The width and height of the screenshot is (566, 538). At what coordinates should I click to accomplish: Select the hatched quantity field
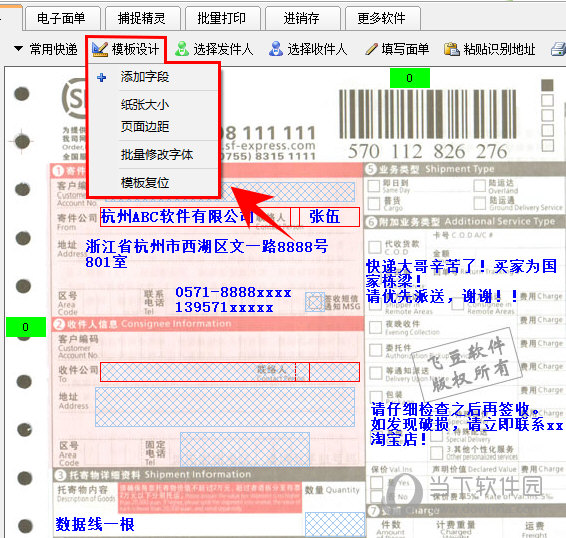point(335,524)
